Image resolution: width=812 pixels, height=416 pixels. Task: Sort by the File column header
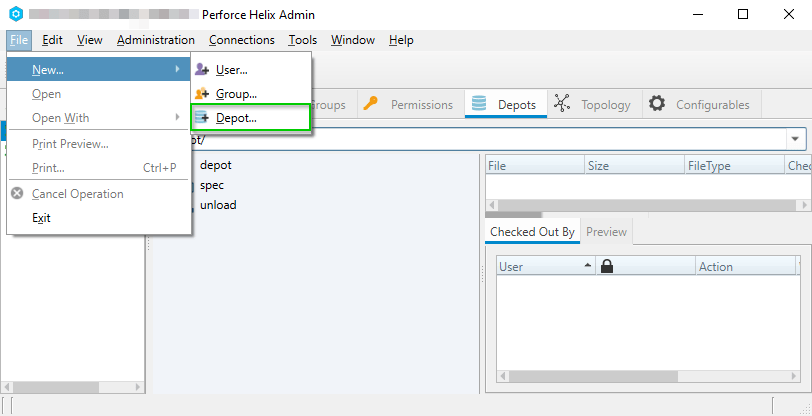pyautogui.click(x=535, y=166)
